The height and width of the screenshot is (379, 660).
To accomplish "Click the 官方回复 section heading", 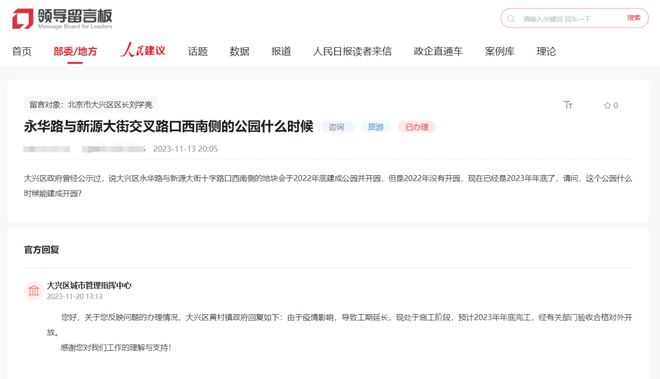I will click(x=41, y=250).
